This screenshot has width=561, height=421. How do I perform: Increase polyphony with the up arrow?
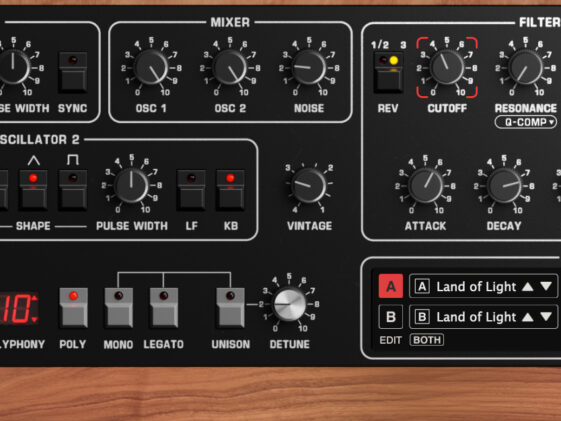35,298
